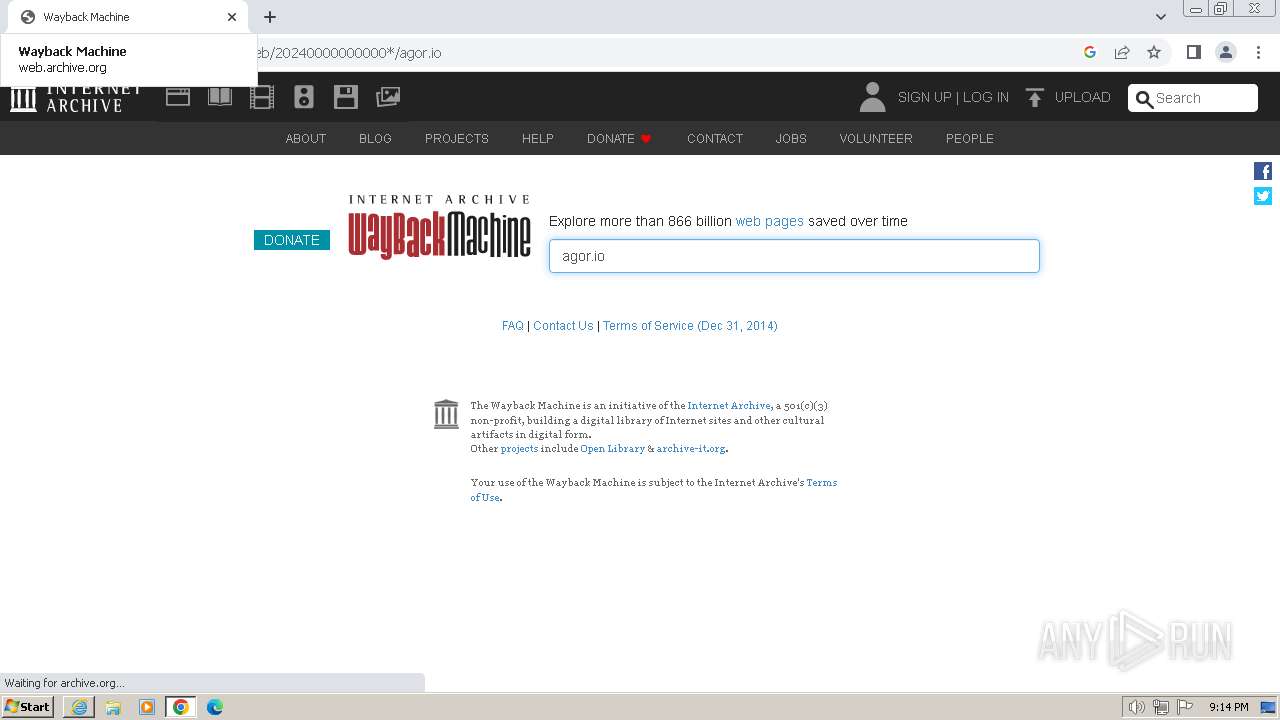Open the Video film strip icon
This screenshot has width=1280, height=720.
tap(262, 97)
